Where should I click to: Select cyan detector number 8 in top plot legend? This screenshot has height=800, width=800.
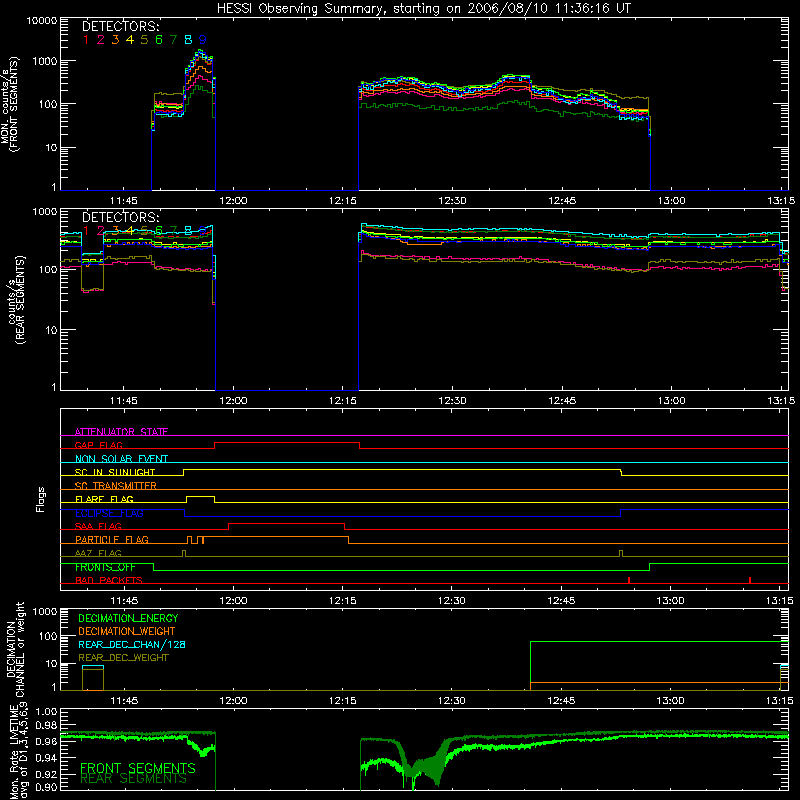point(188,39)
